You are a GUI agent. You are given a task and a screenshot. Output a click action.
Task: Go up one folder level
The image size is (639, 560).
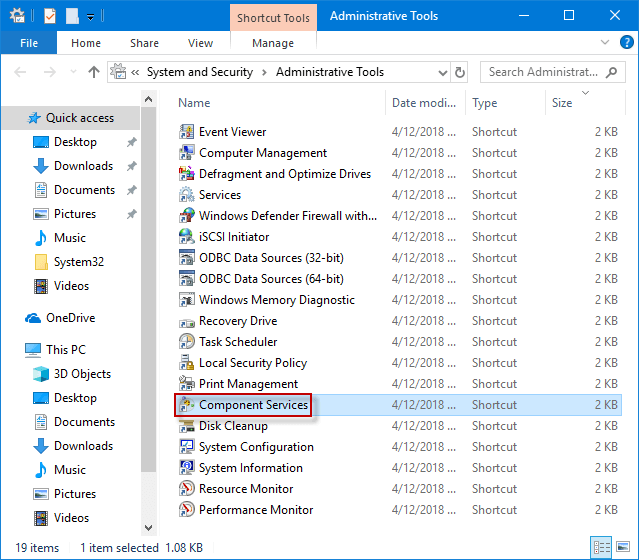pos(94,72)
